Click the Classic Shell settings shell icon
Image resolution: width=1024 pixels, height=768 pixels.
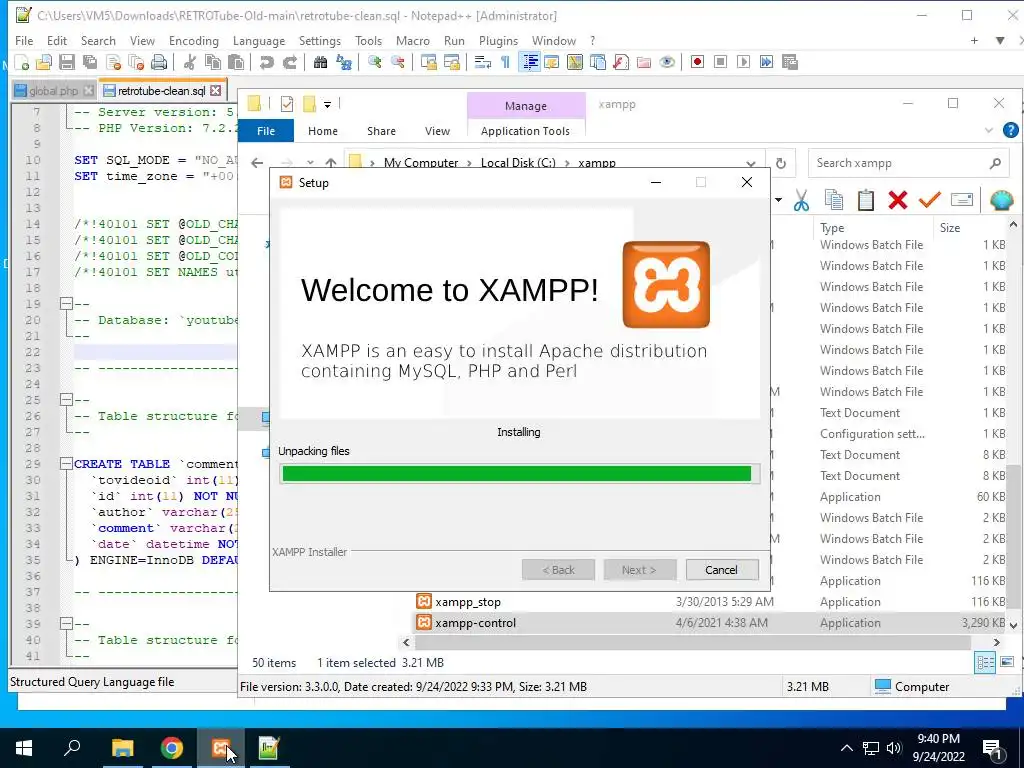(1001, 200)
